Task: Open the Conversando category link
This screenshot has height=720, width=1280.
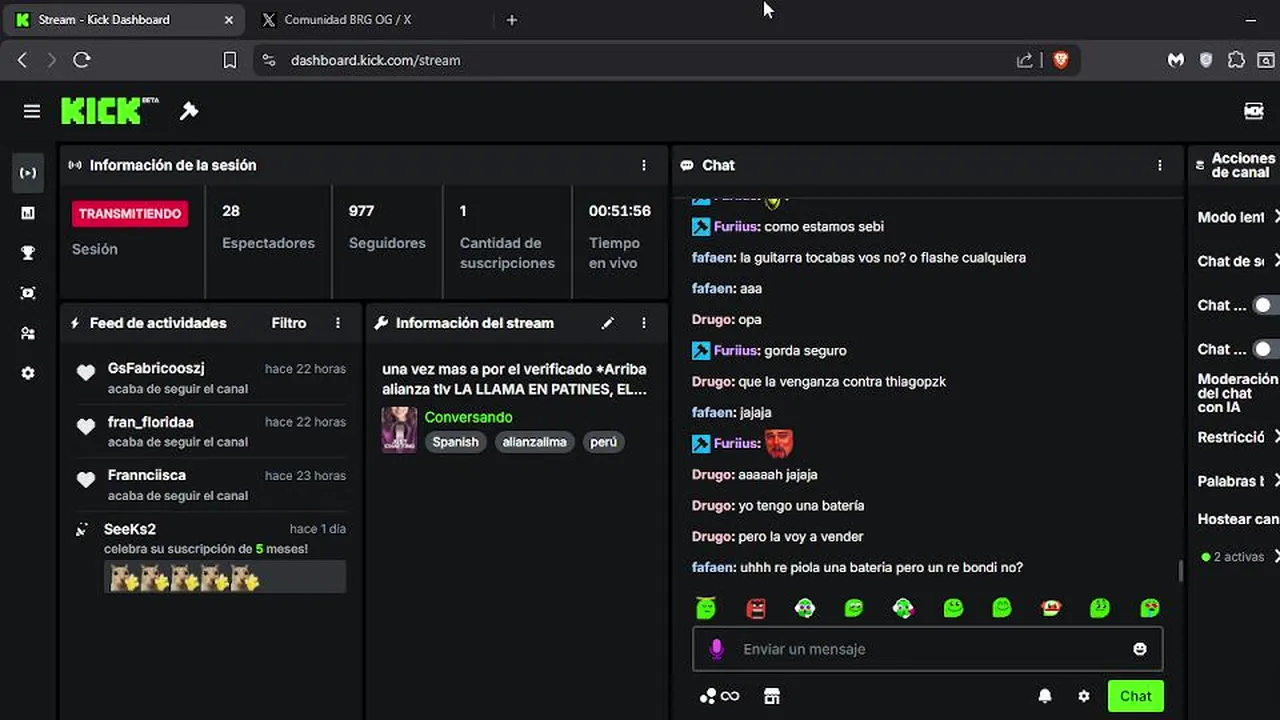Action: [468, 417]
